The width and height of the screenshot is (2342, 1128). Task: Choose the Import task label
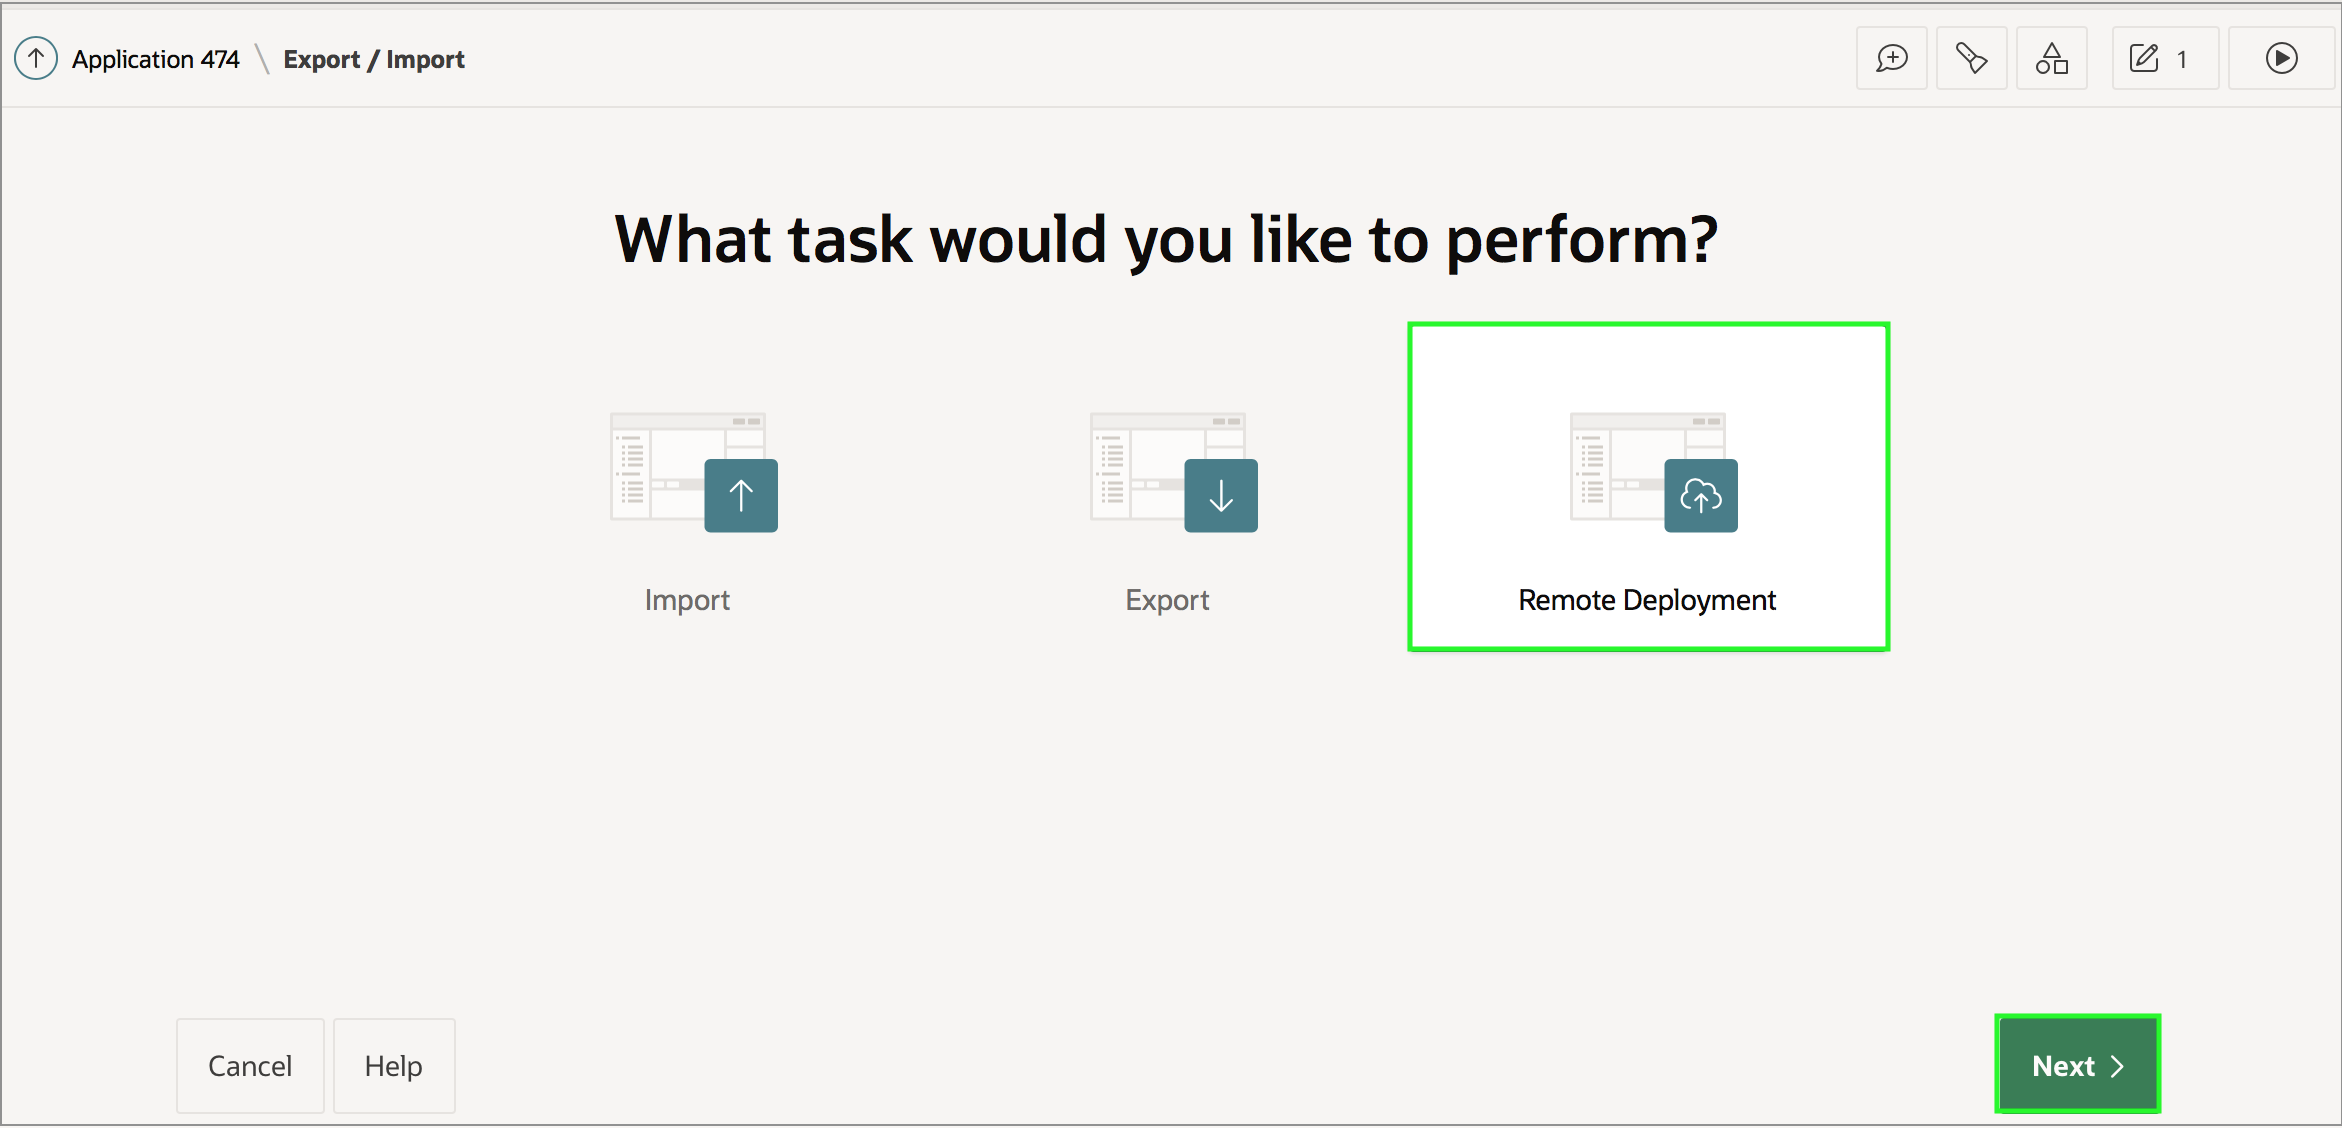[x=687, y=600]
